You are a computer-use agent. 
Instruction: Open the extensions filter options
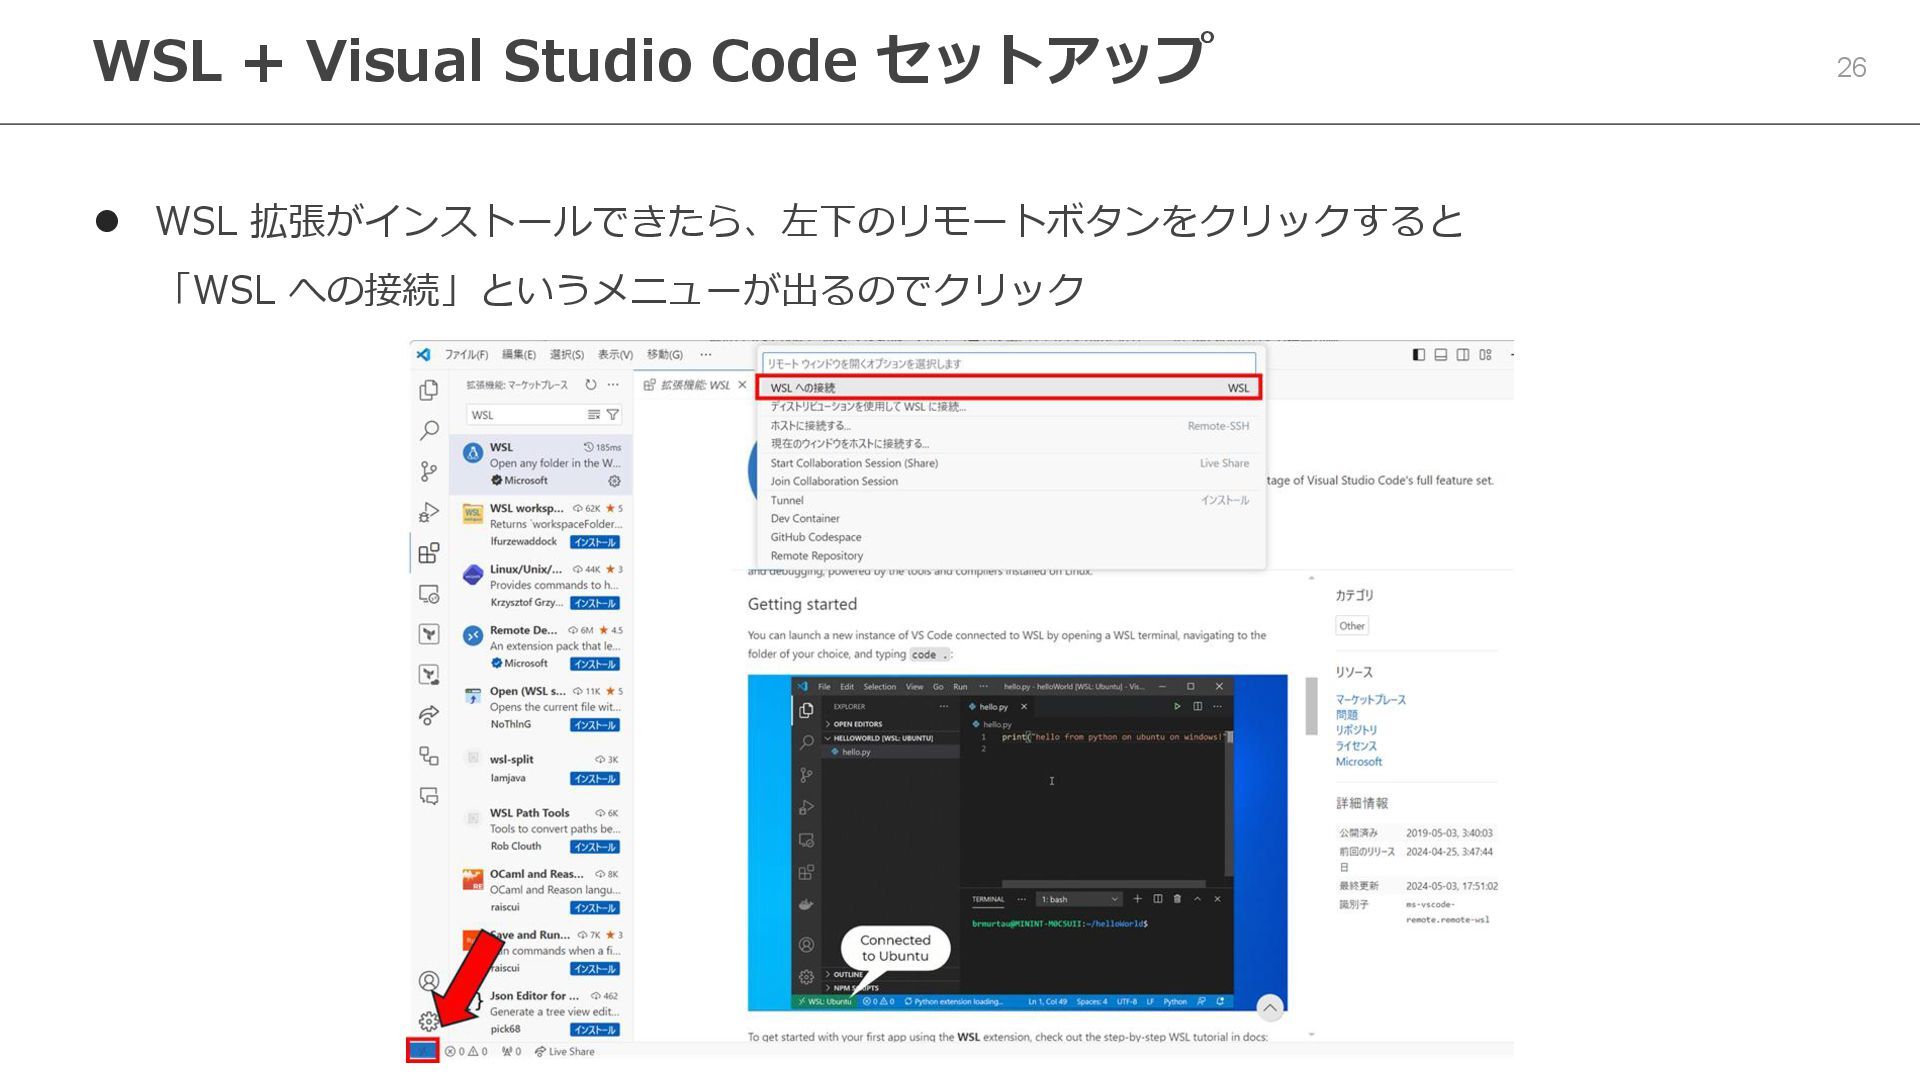(x=613, y=415)
